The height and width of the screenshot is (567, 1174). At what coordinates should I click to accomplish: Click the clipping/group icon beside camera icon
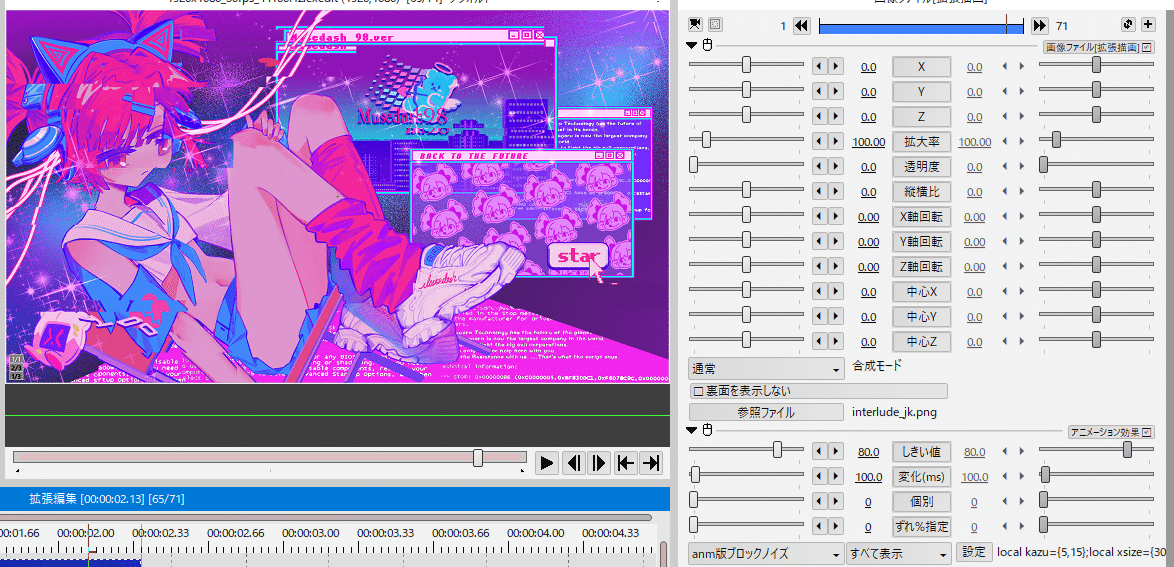pyautogui.click(x=715, y=25)
